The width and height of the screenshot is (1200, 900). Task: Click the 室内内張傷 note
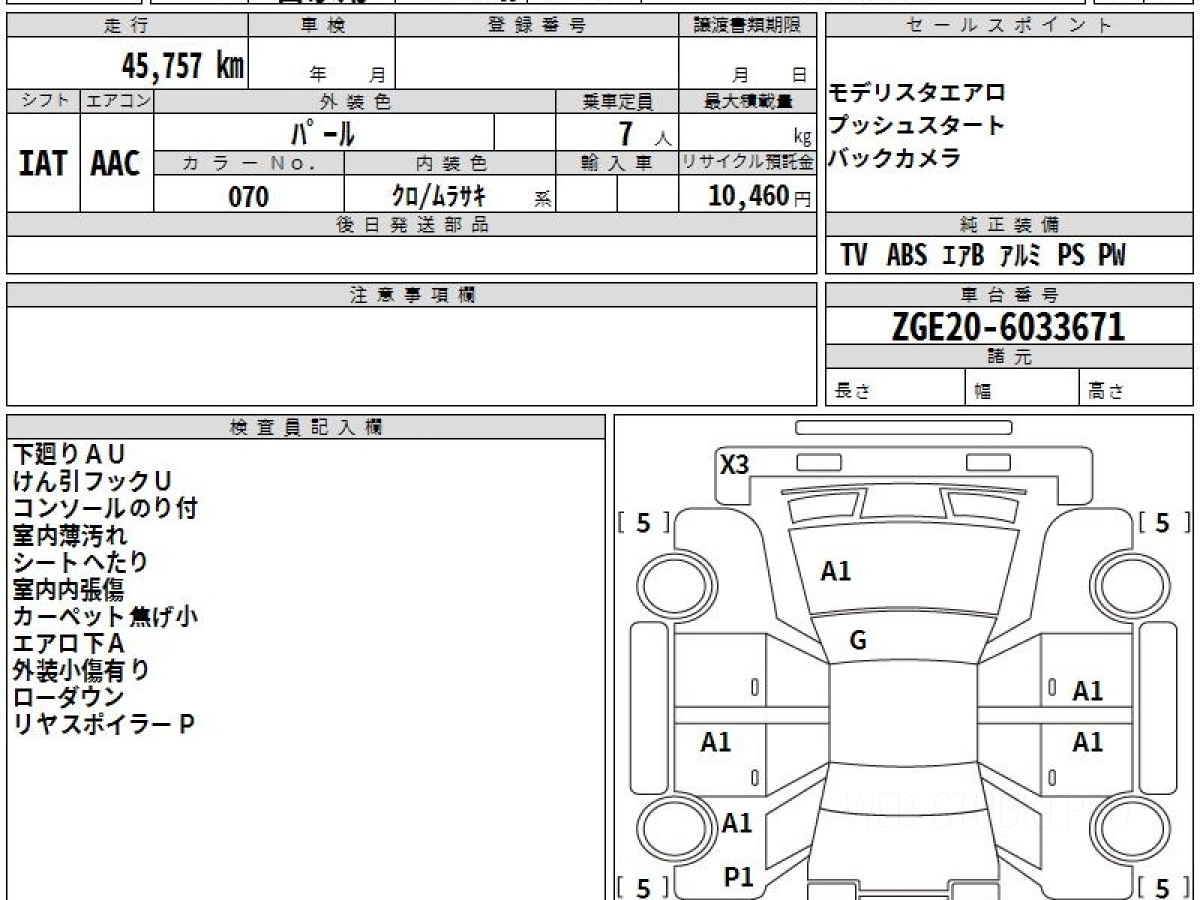pos(68,589)
